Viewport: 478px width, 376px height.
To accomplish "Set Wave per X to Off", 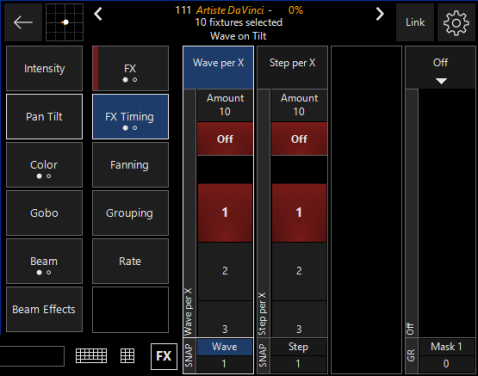I will (225, 139).
